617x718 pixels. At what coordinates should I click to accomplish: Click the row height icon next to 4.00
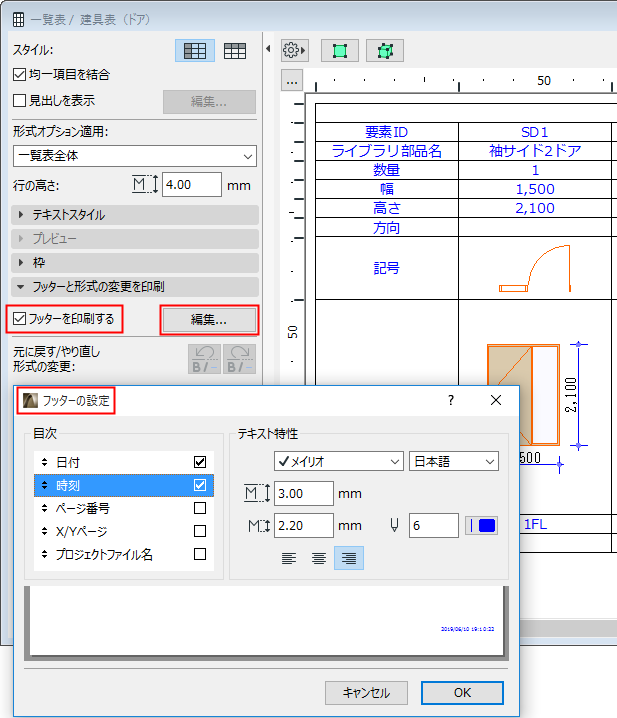145,185
